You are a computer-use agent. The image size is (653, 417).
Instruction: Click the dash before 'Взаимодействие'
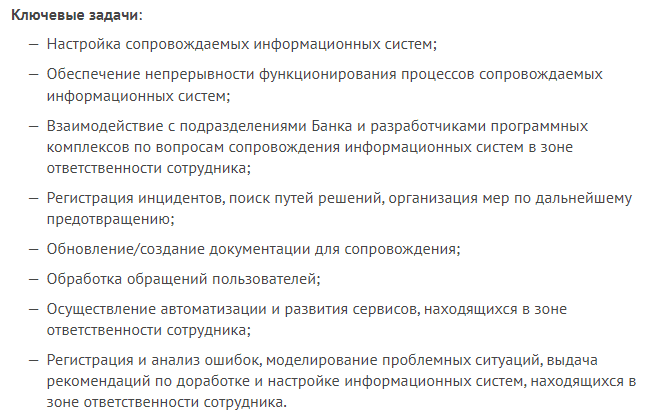34,126
